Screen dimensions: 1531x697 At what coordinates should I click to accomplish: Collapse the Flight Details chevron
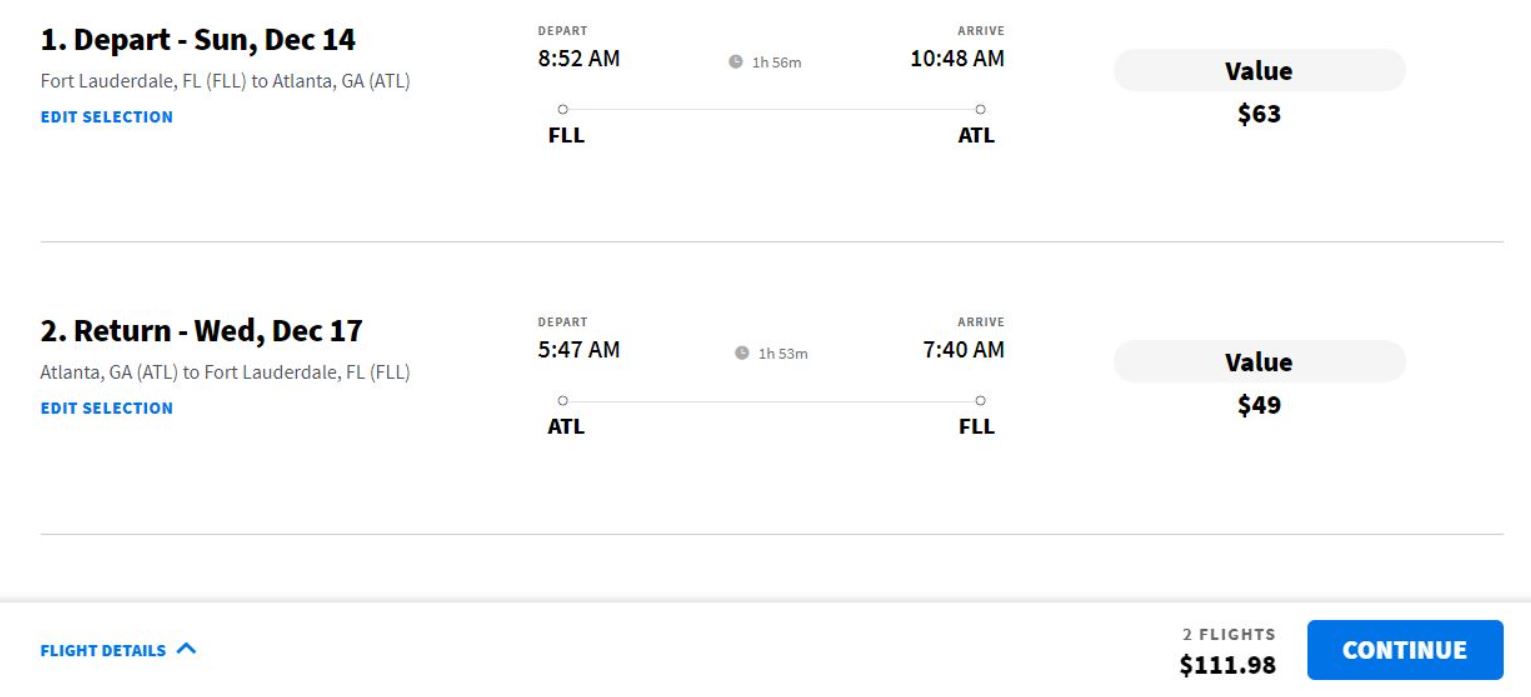[x=186, y=649]
